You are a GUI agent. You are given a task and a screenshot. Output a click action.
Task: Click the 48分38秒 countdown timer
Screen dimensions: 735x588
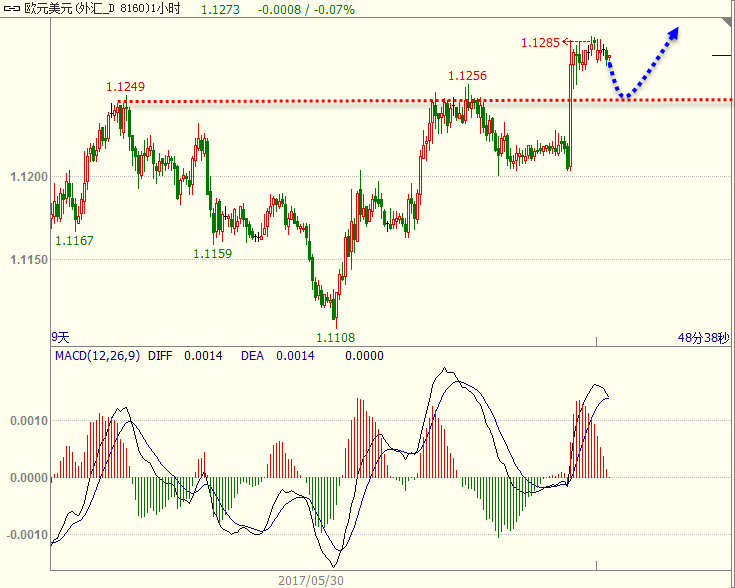(x=703, y=338)
